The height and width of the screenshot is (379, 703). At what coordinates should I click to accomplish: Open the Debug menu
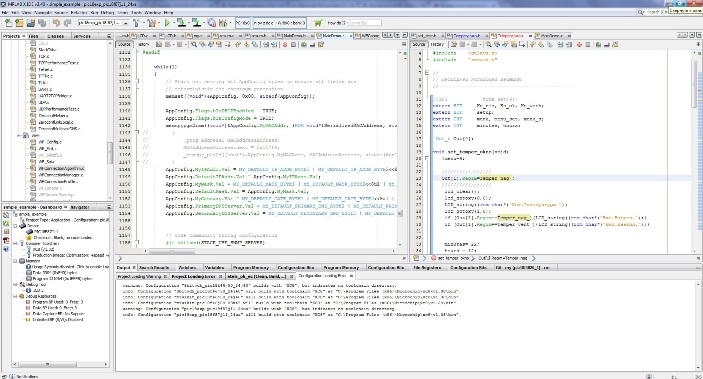(108, 13)
